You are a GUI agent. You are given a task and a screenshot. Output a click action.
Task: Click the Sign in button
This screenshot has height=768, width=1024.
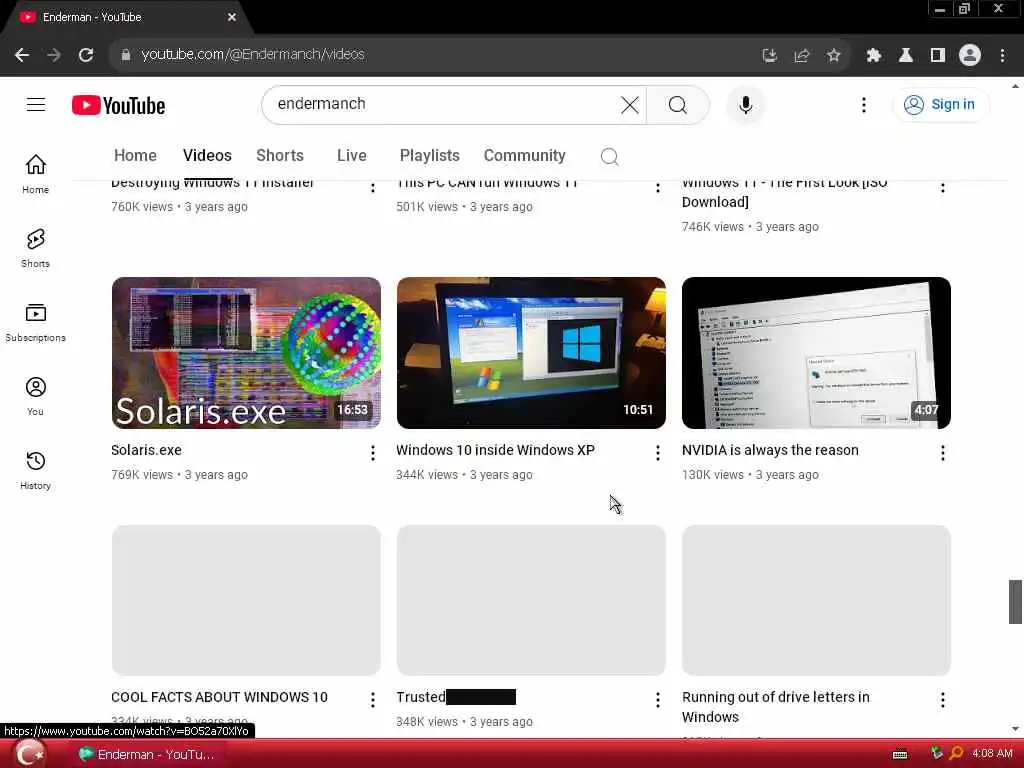(x=940, y=104)
